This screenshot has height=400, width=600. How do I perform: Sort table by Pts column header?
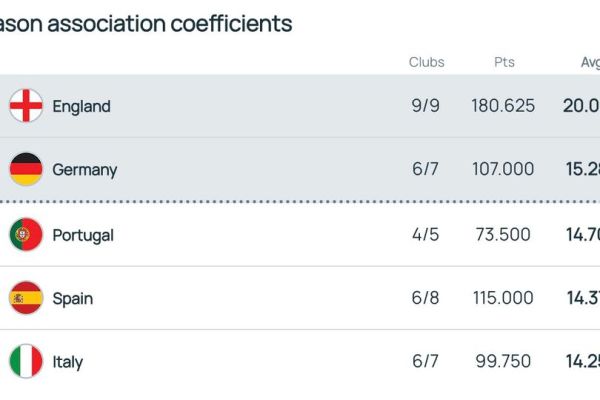(x=504, y=62)
